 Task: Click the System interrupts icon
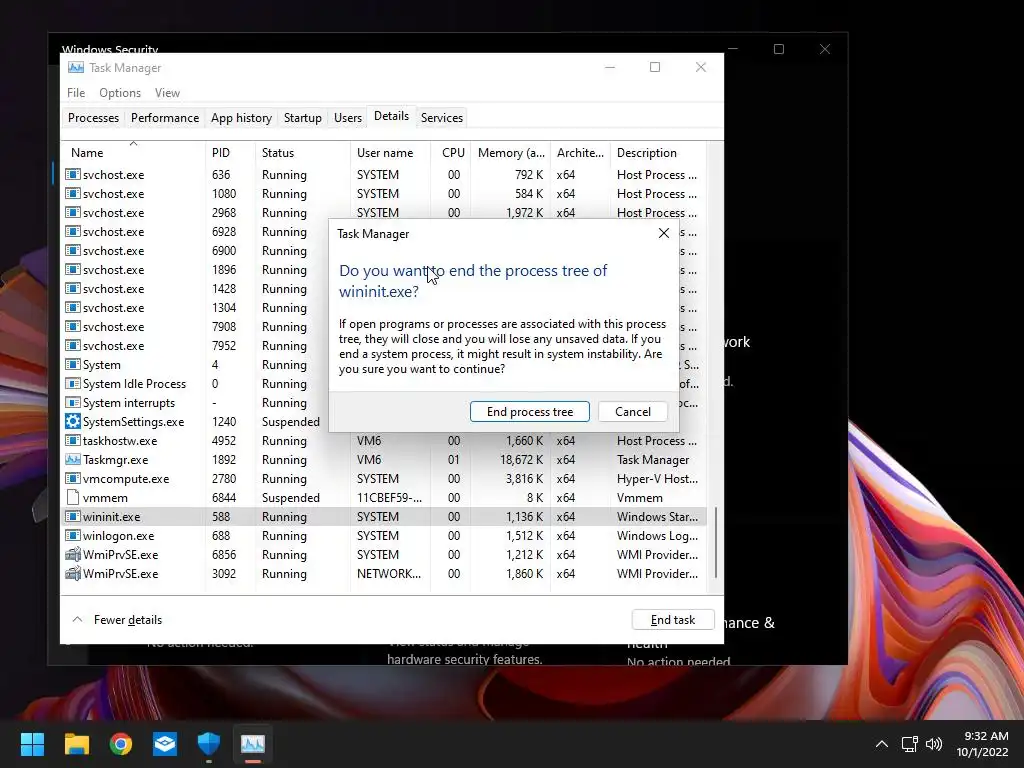72,402
